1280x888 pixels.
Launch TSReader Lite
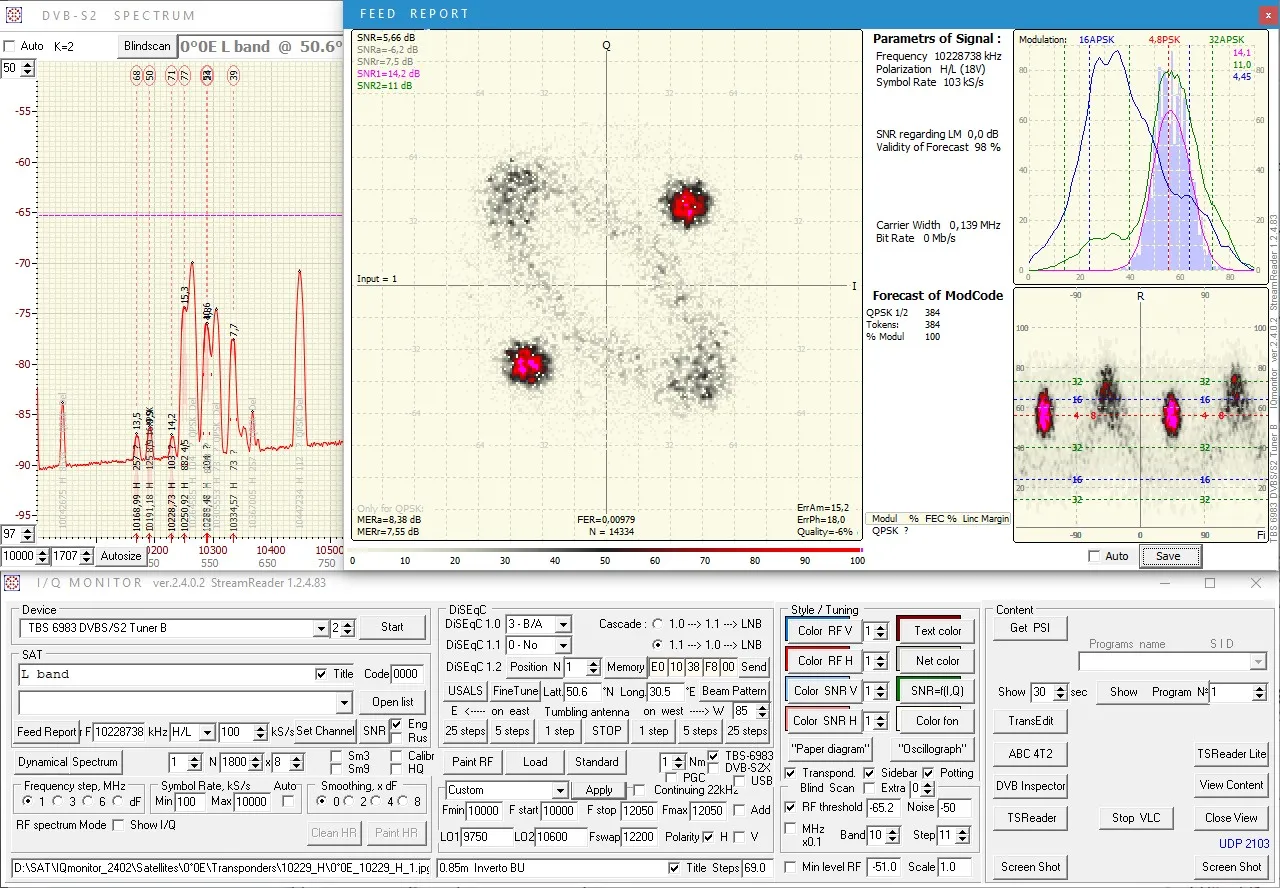(x=1231, y=754)
